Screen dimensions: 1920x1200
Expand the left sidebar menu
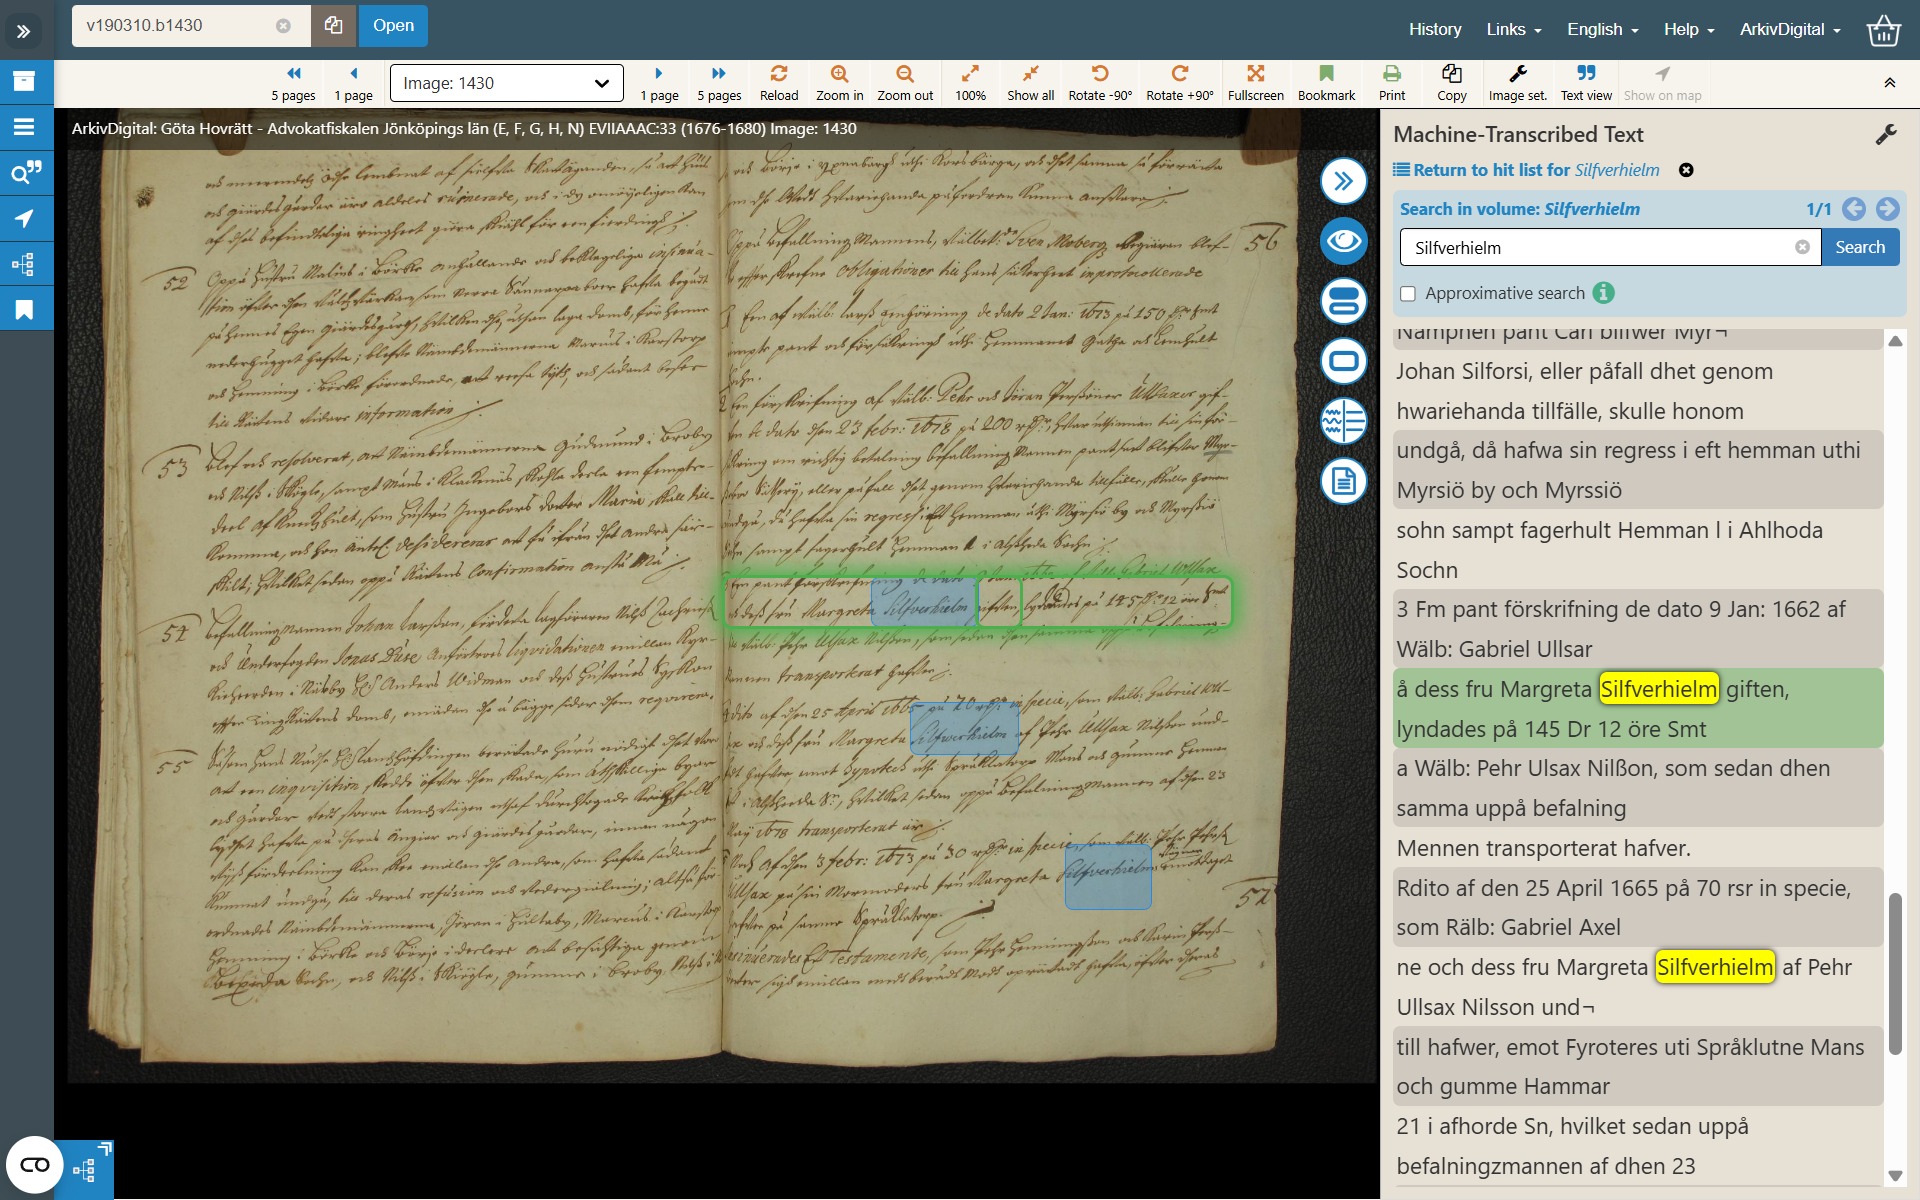click(24, 31)
